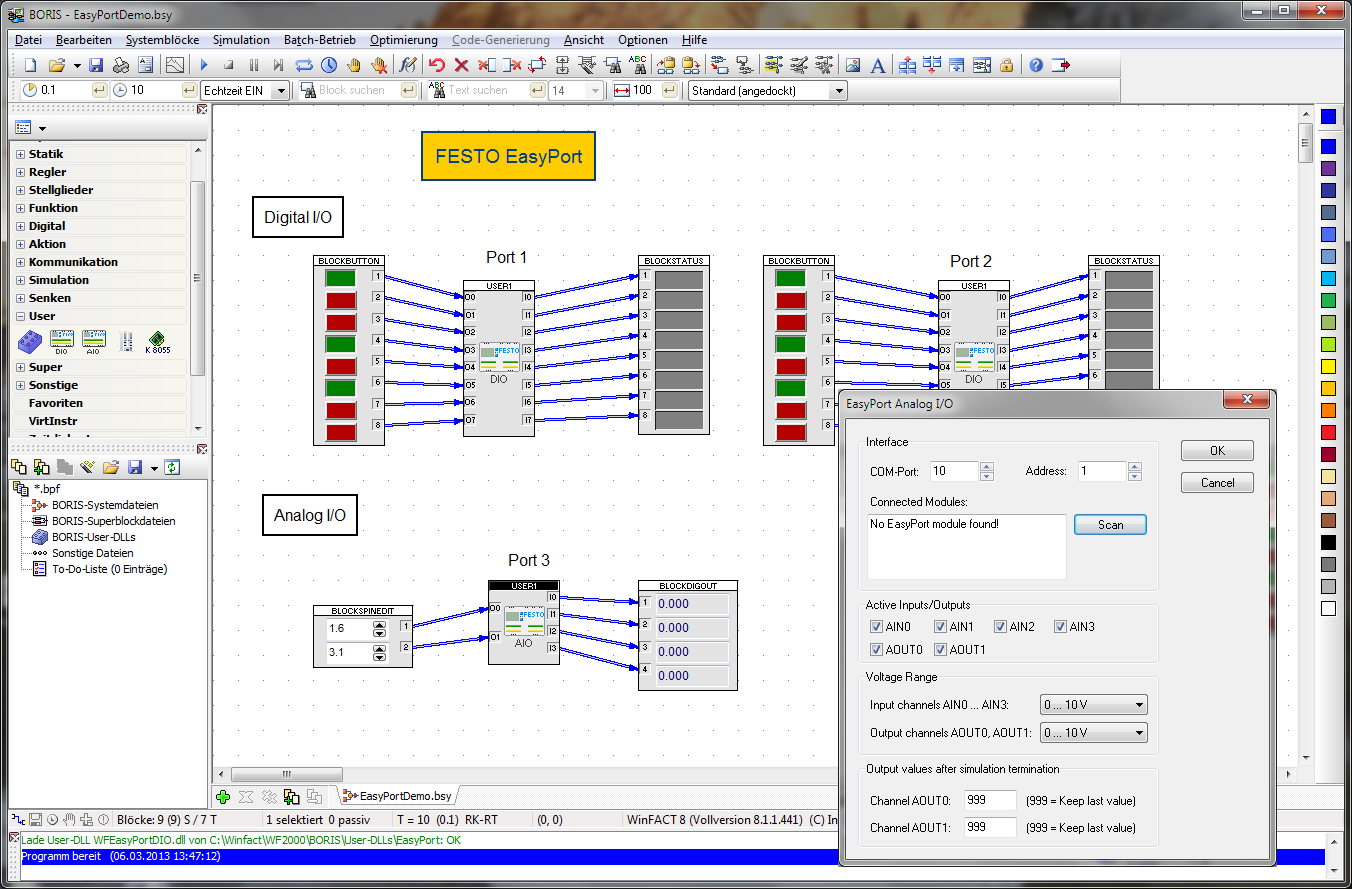Click the Channel AOUT0 value field
This screenshot has width=1352, height=889.
[x=990, y=800]
